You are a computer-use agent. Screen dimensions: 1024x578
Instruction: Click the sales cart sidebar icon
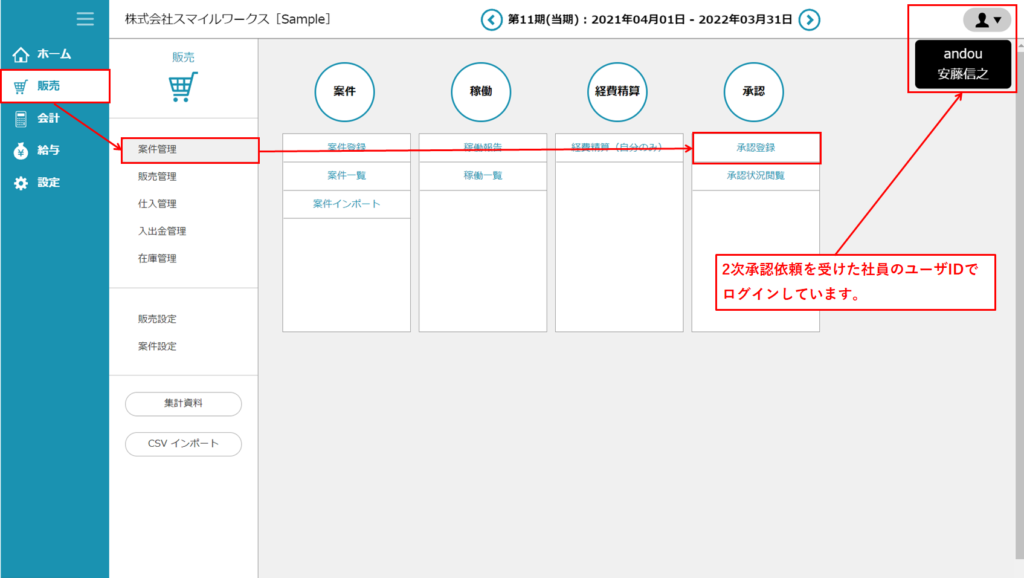21,86
